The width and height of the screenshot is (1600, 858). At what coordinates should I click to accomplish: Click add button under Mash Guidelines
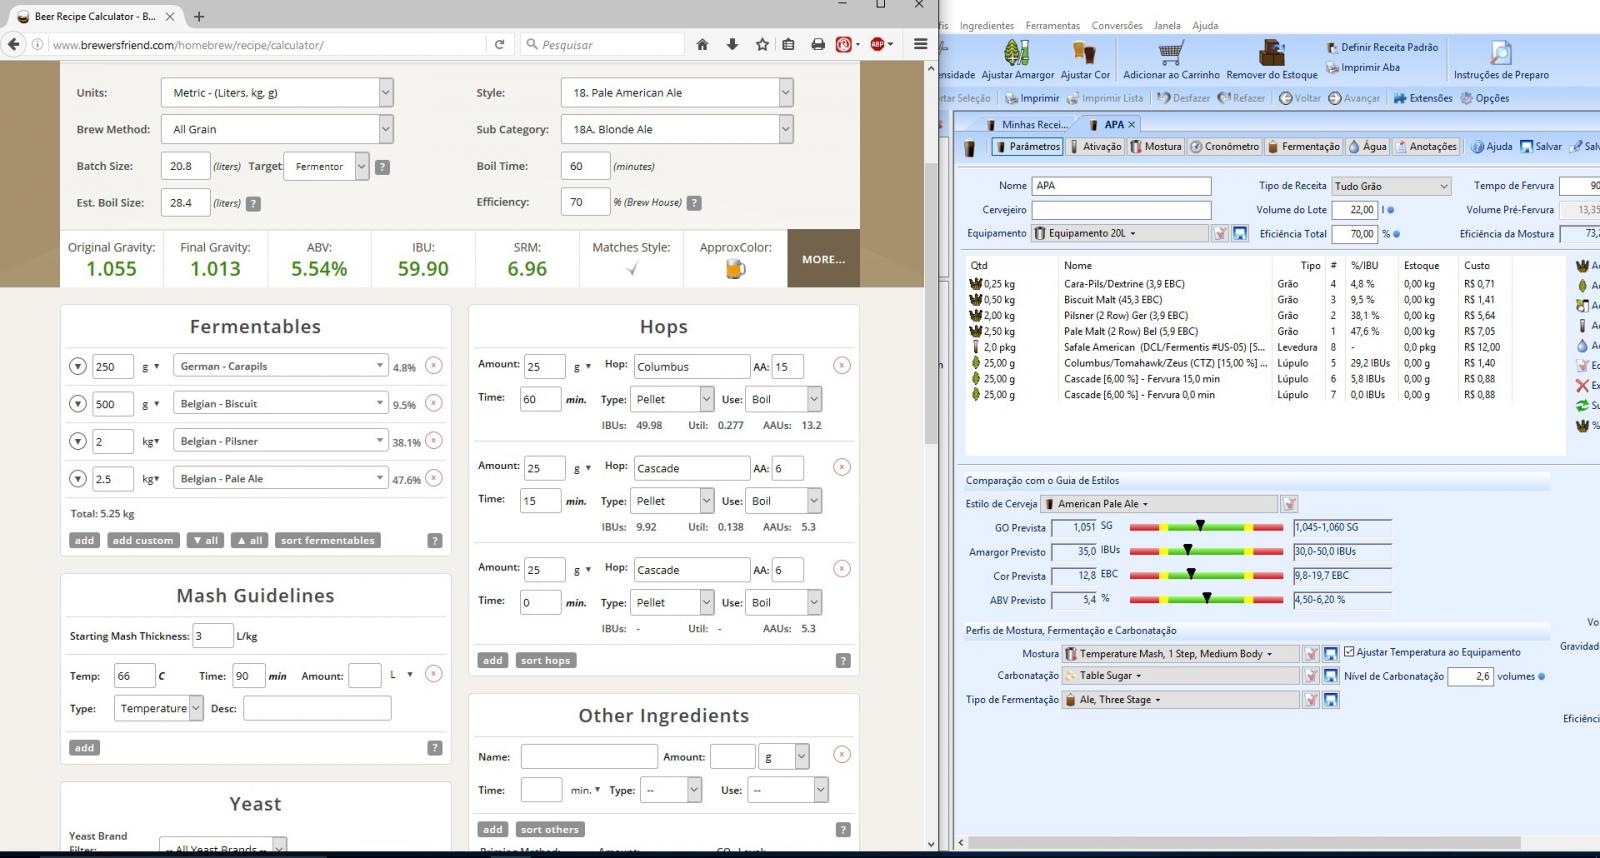84,747
